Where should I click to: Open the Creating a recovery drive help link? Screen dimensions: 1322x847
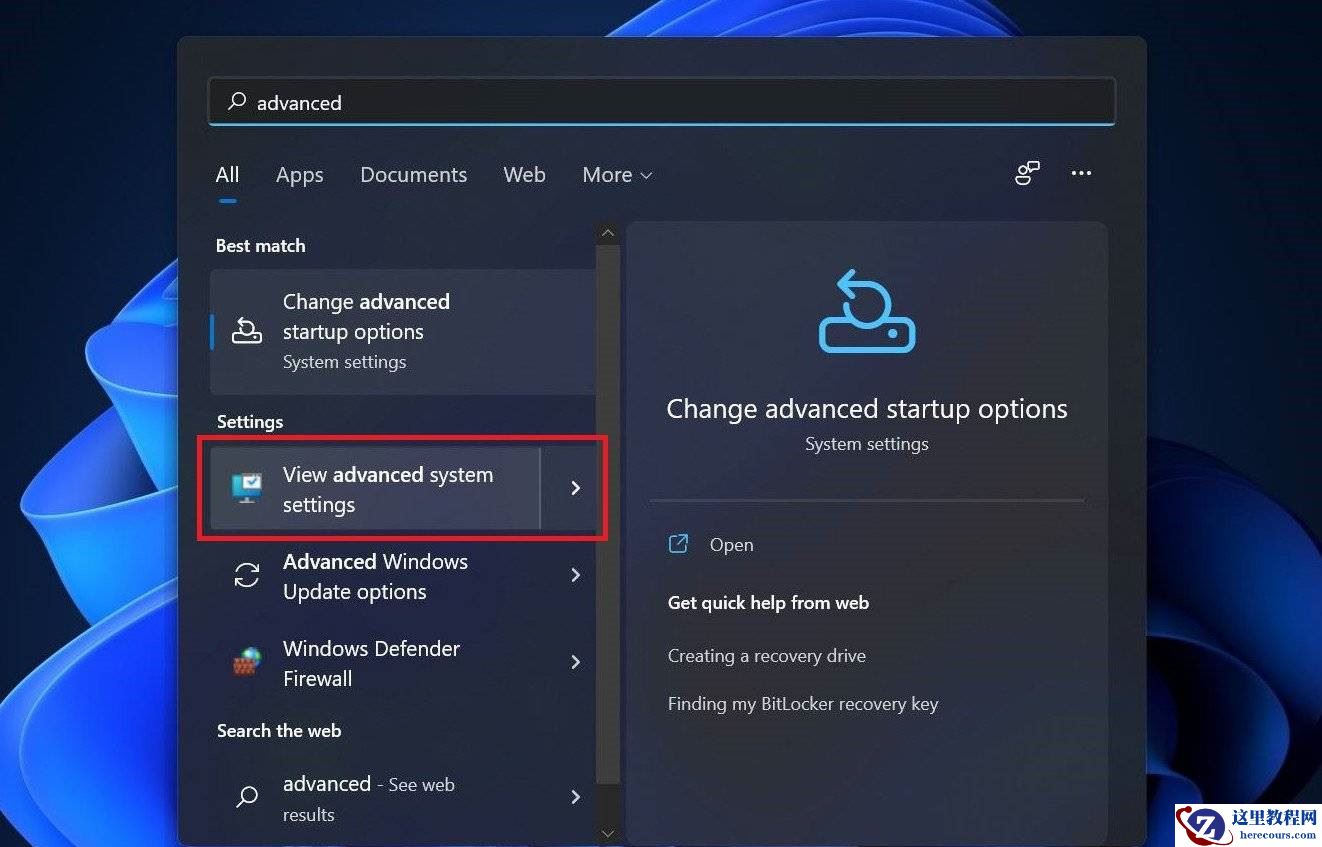tap(766, 656)
